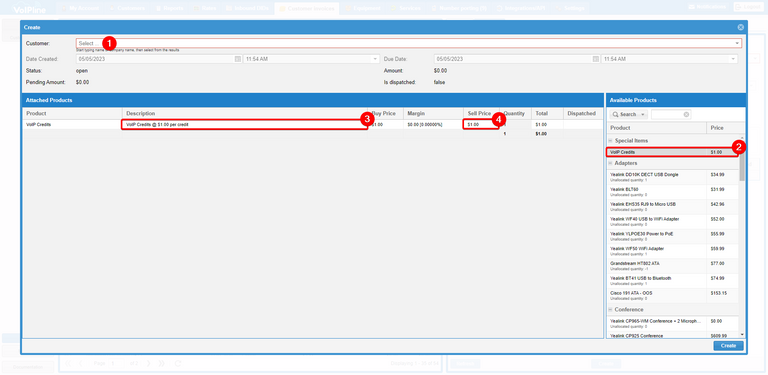This screenshot has height=375, width=768.
Task: Select Cisco 191 ATA - OOS product
Action: (x=673, y=296)
